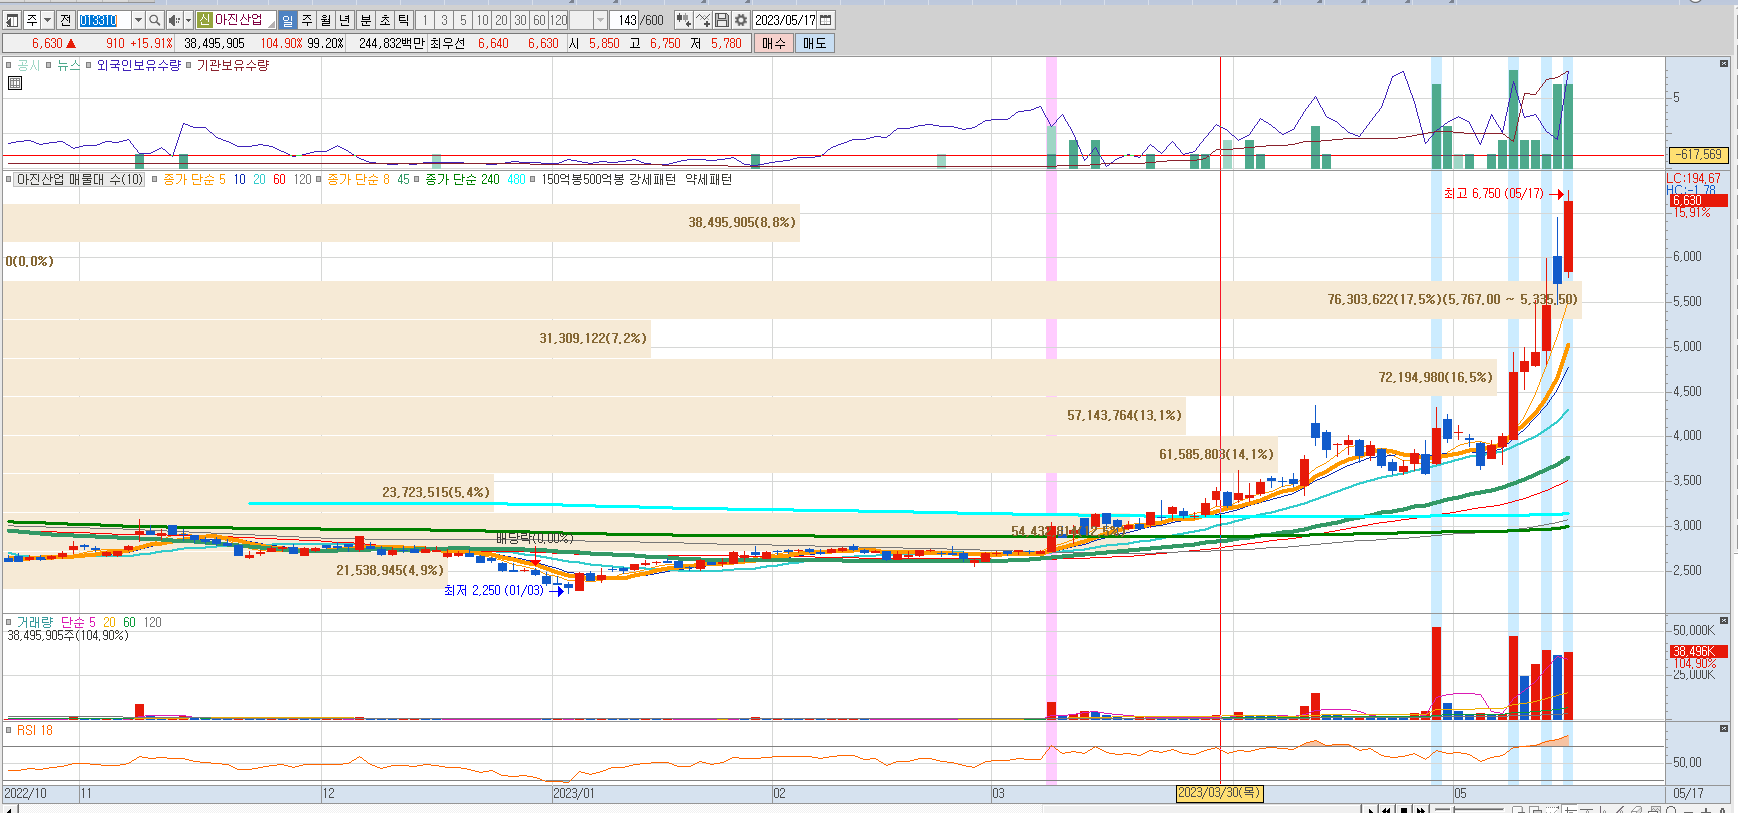Switch to the 틱 tick chart tab
1738x813 pixels.
click(x=404, y=20)
